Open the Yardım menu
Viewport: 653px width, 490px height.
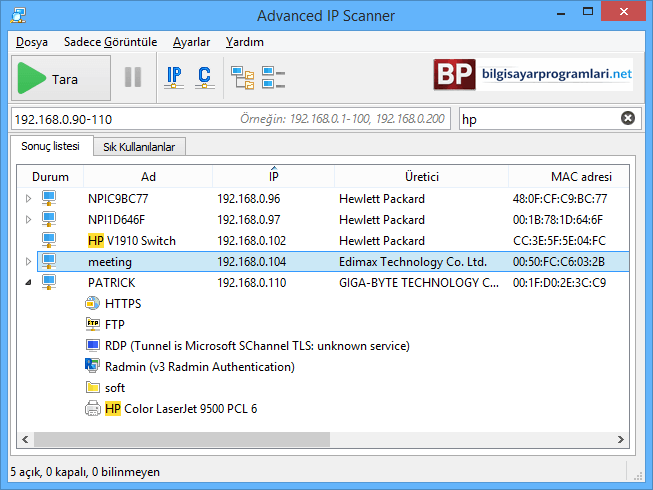tap(245, 42)
